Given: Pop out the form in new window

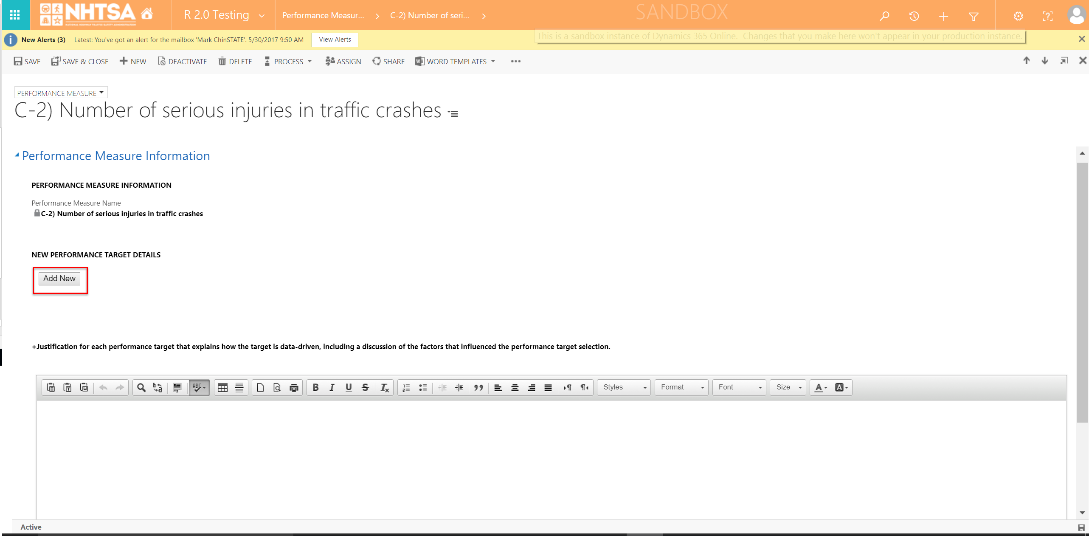Looking at the screenshot, I should (x=1063, y=60).
